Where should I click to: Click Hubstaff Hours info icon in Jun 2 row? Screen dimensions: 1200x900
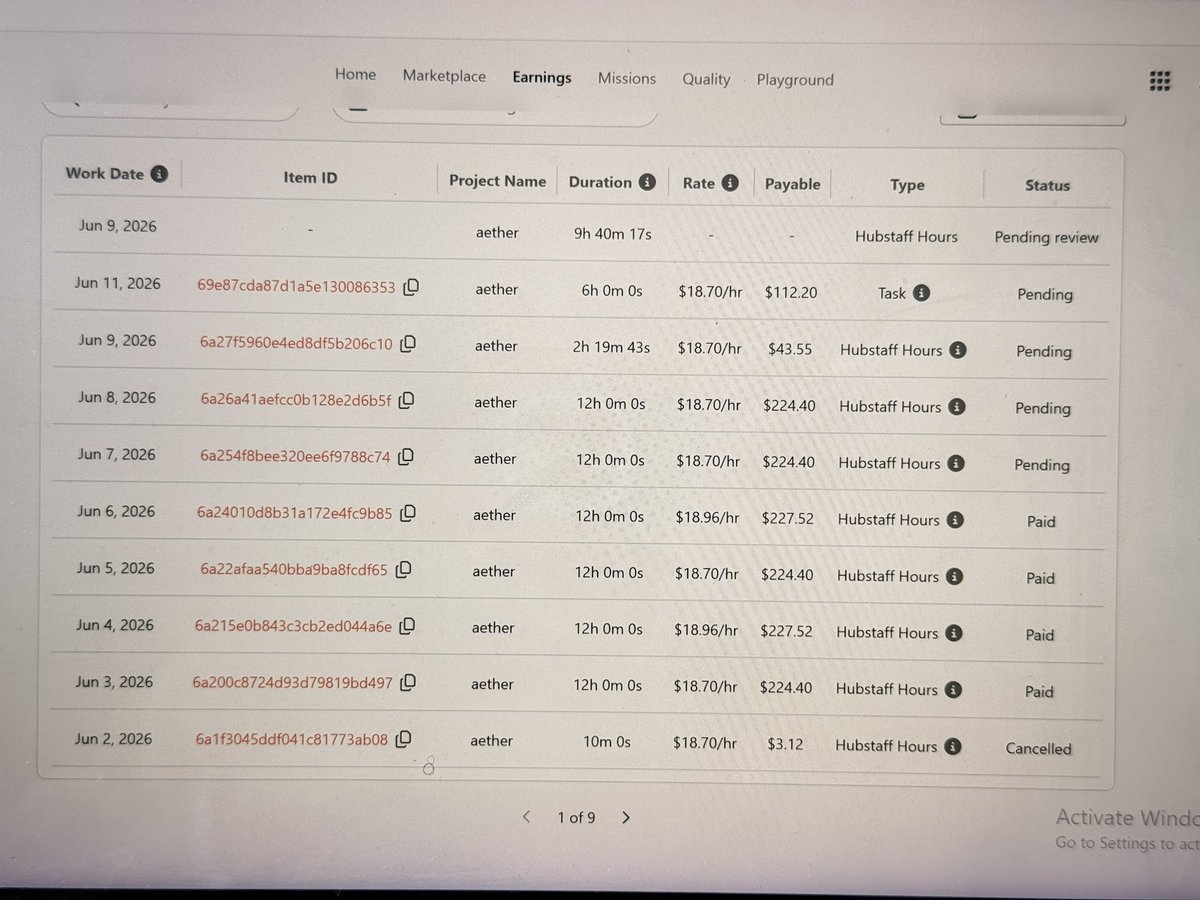coord(953,746)
